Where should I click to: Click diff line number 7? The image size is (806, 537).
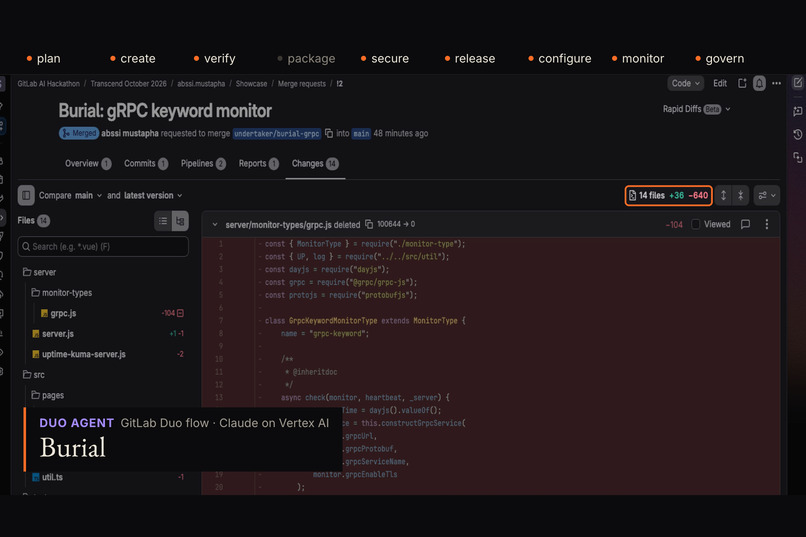[x=221, y=321]
